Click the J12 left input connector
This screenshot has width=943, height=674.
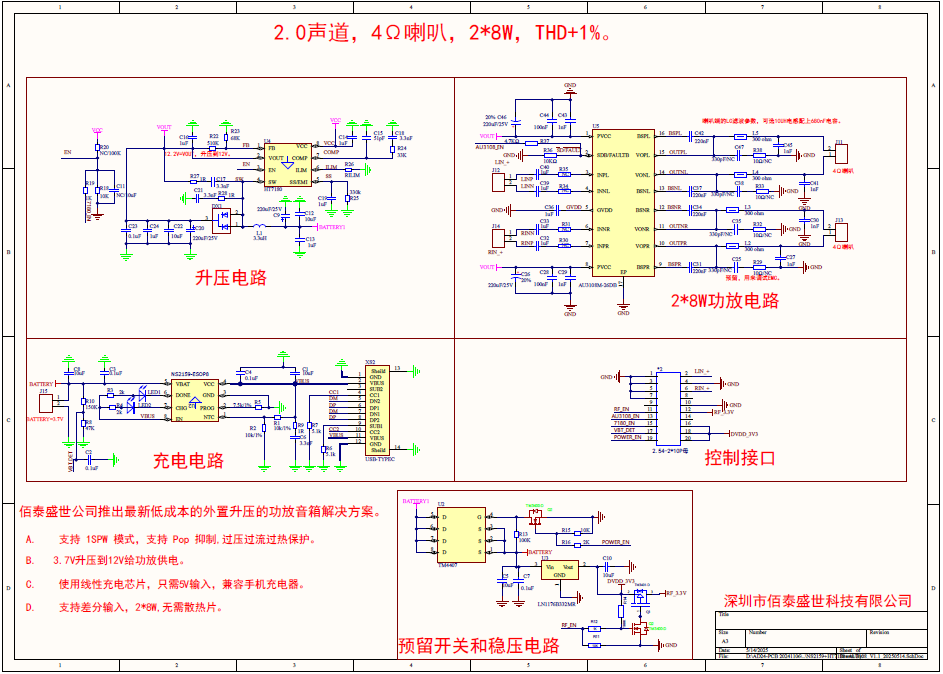(496, 182)
